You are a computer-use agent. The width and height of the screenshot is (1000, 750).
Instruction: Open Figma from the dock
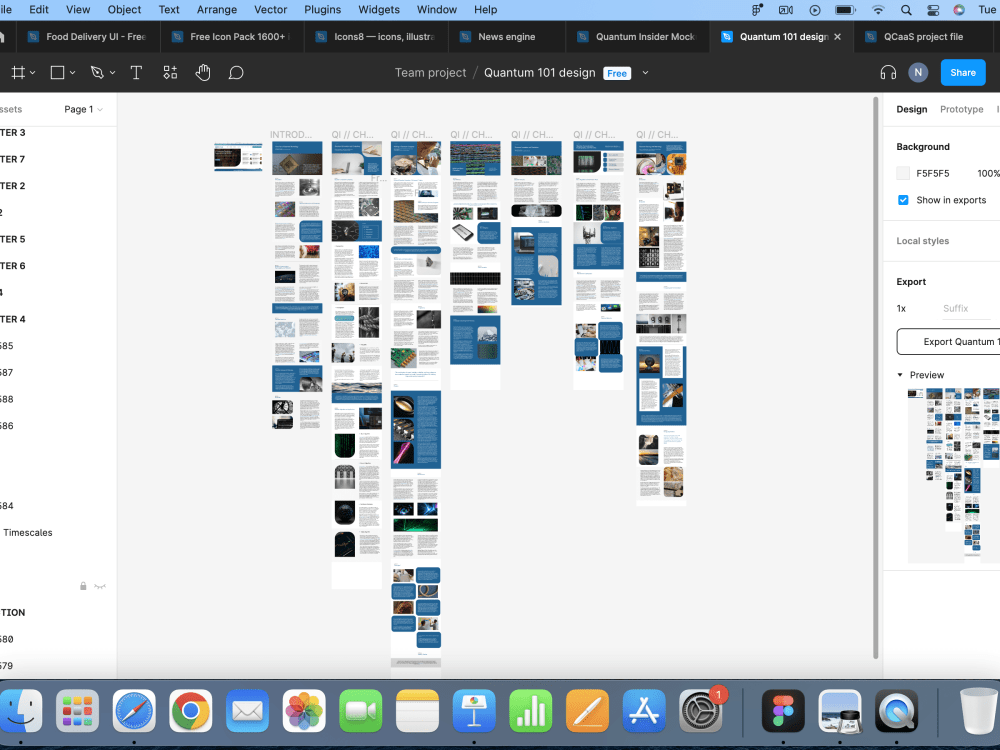tap(783, 710)
